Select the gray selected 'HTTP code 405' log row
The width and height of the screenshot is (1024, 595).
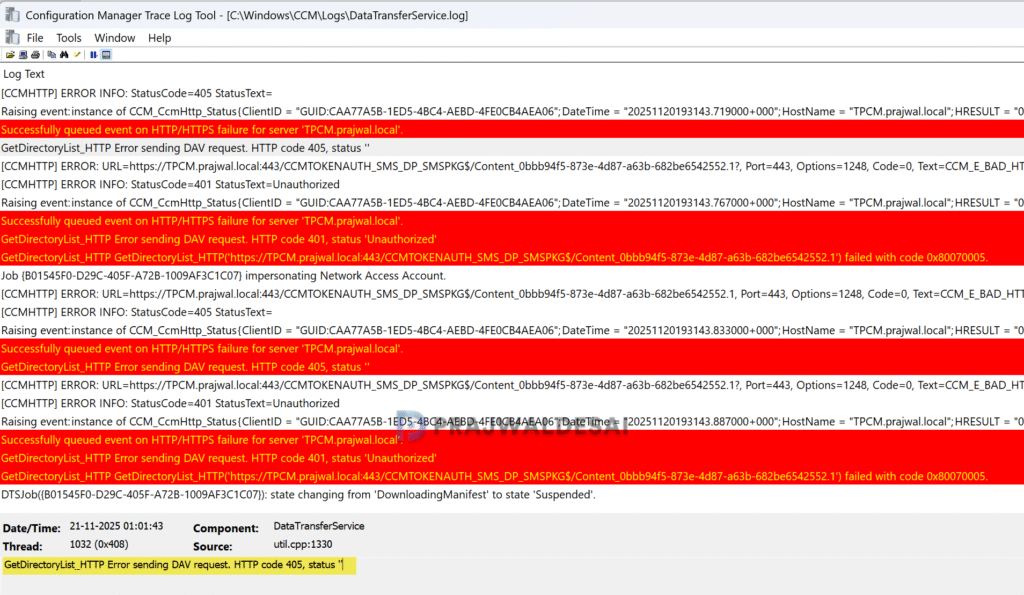tap(512, 148)
